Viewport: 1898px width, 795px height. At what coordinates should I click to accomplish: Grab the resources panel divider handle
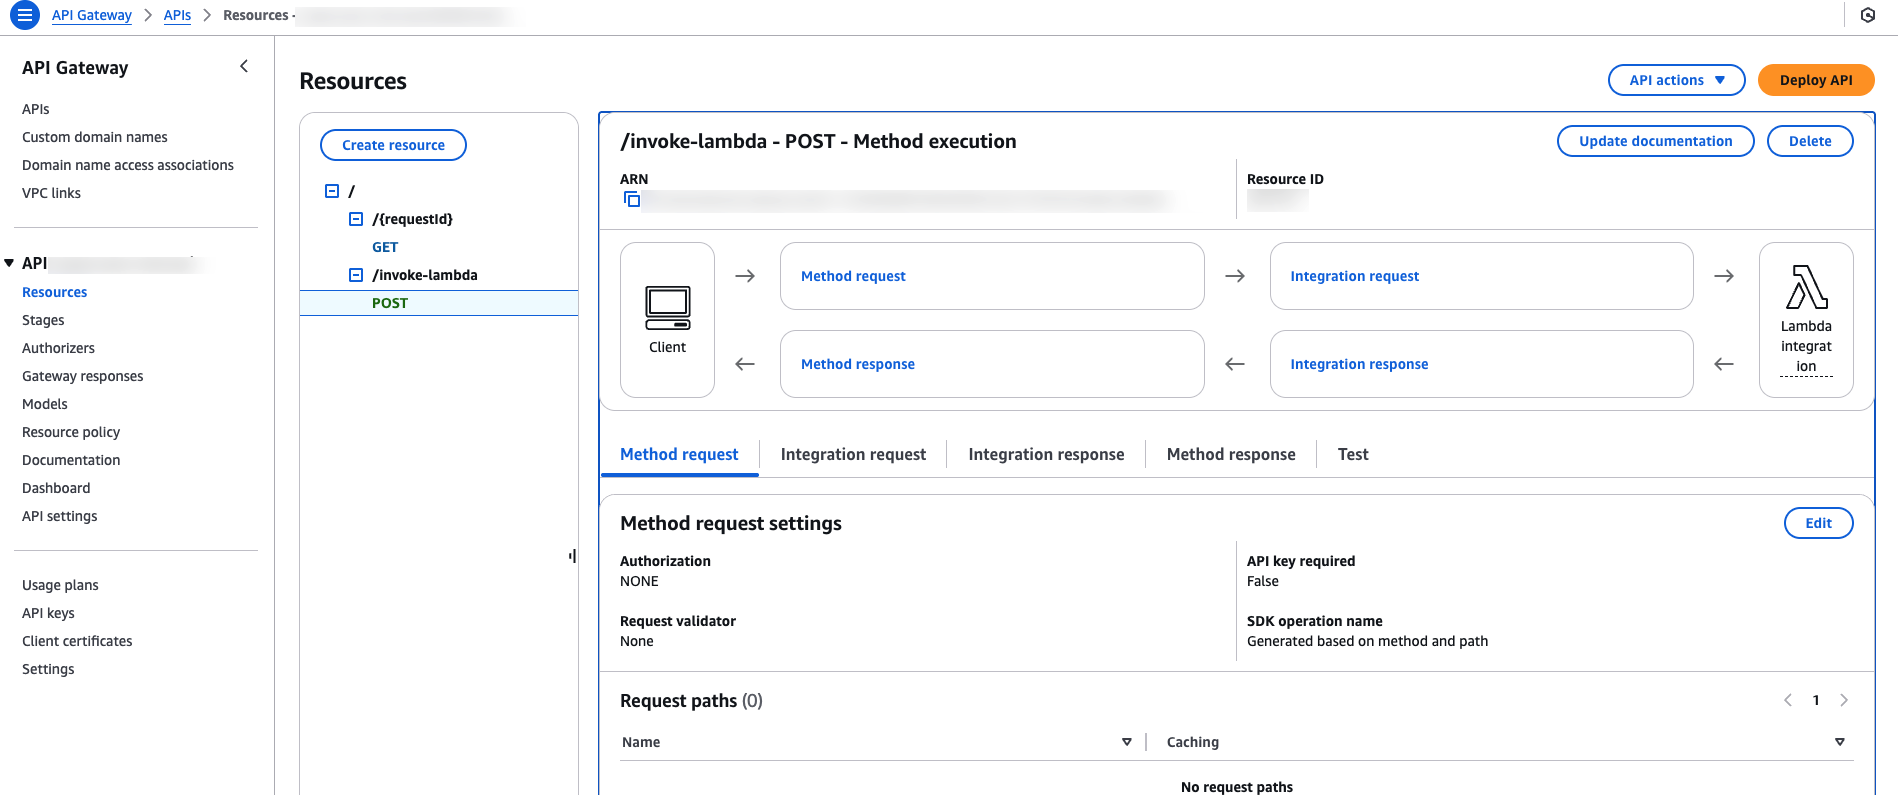point(572,555)
